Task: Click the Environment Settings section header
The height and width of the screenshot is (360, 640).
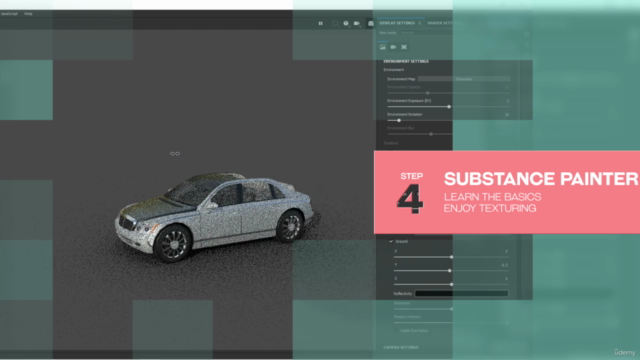Action: (x=406, y=61)
